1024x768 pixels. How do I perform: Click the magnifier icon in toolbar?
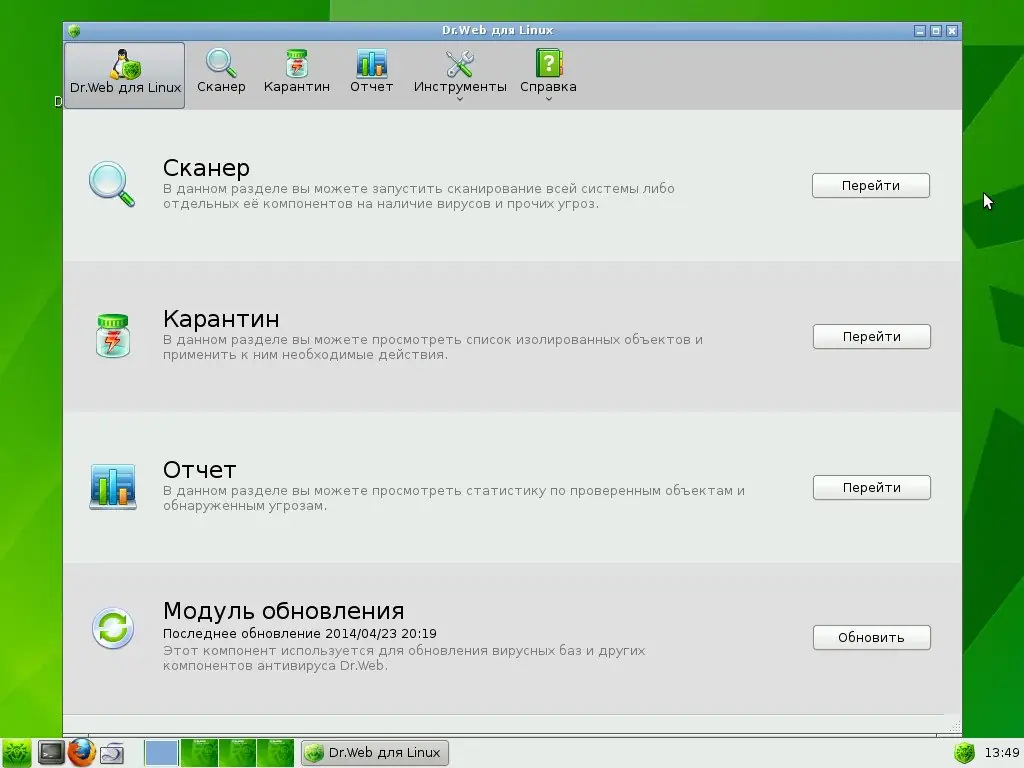(x=221, y=63)
